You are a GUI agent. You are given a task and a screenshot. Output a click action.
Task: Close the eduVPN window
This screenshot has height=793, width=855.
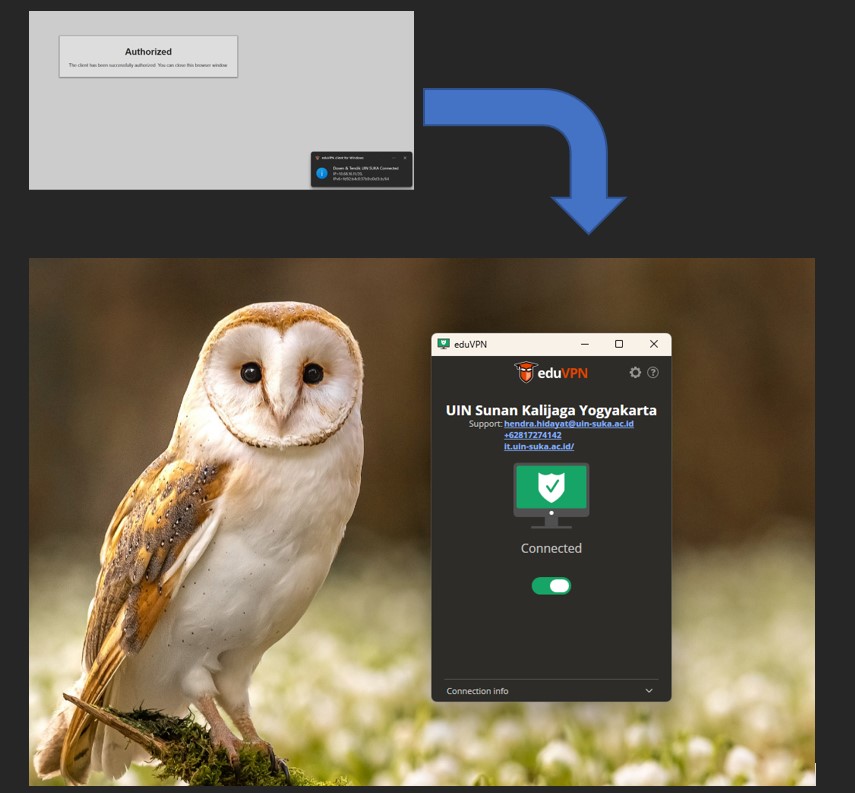click(654, 344)
